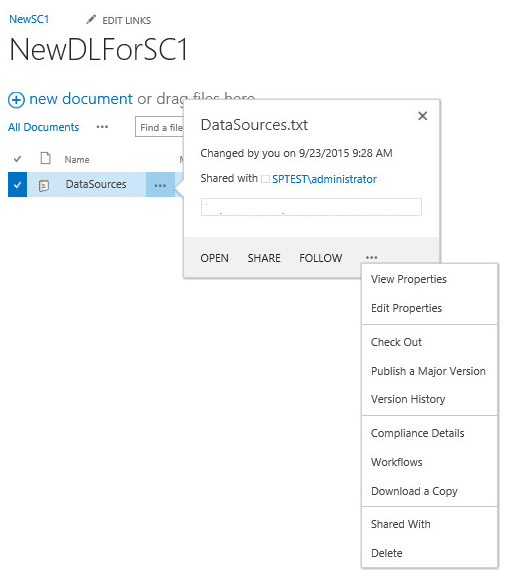Click the new document plus icon
This screenshot has width=508, height=575.
[17, 100]
